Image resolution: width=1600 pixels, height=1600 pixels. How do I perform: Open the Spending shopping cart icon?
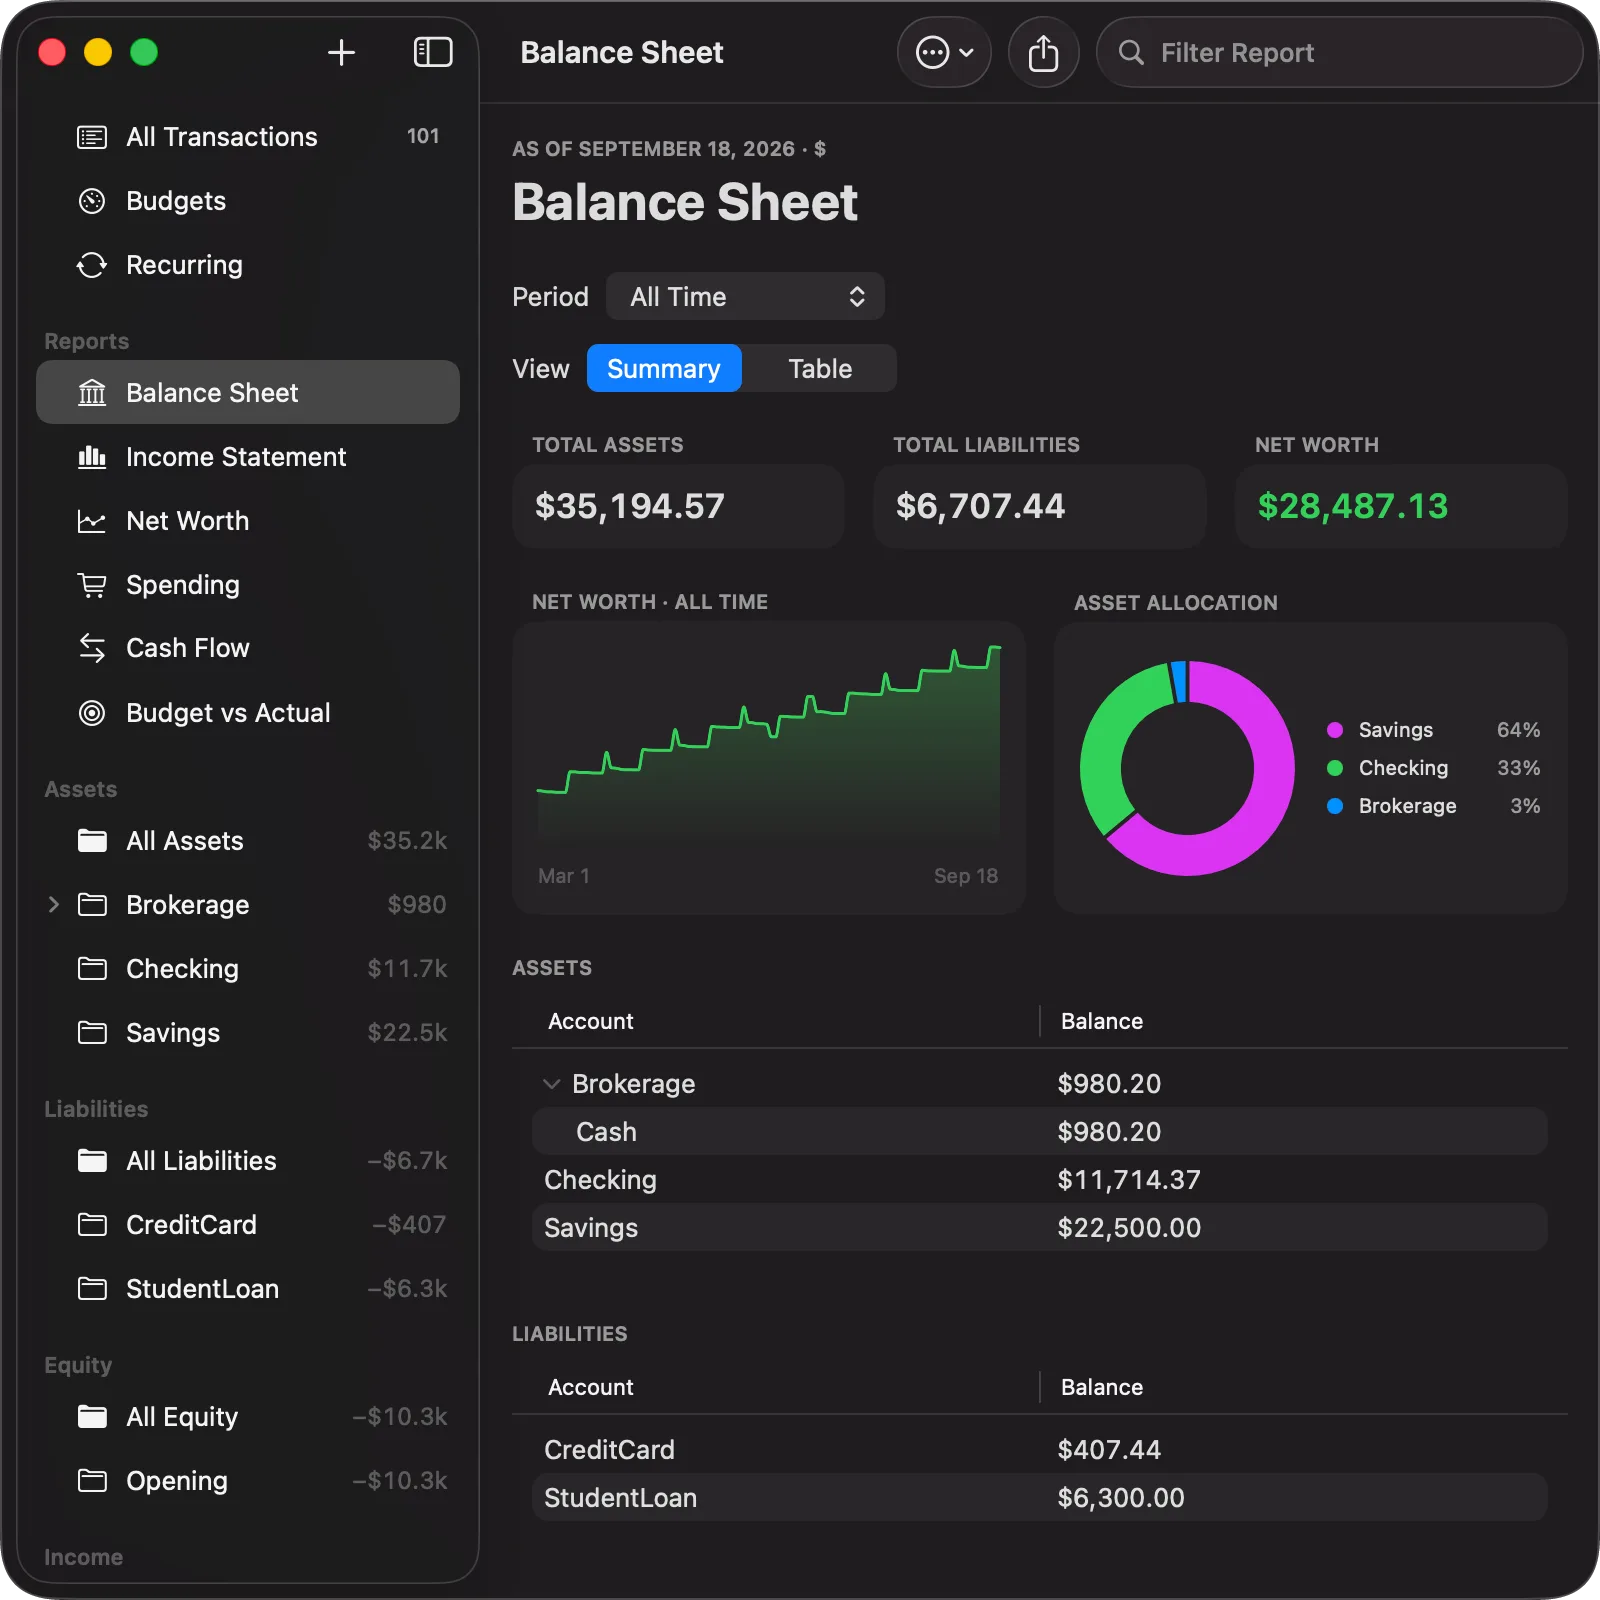(x=92, y=585)
